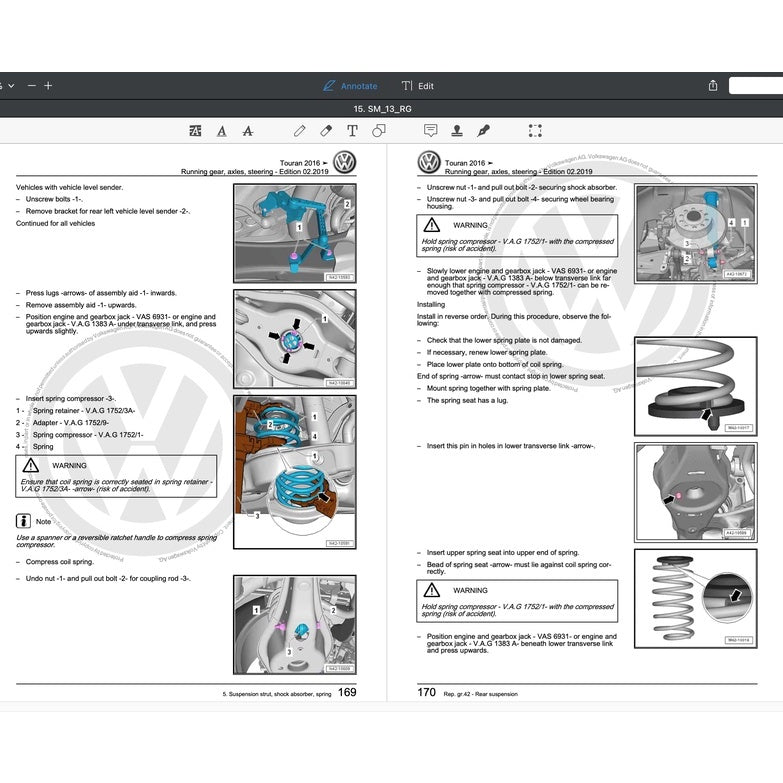Switch to Edit mode
This screenshot has height=783, width=783.
[x=418, y=86]
